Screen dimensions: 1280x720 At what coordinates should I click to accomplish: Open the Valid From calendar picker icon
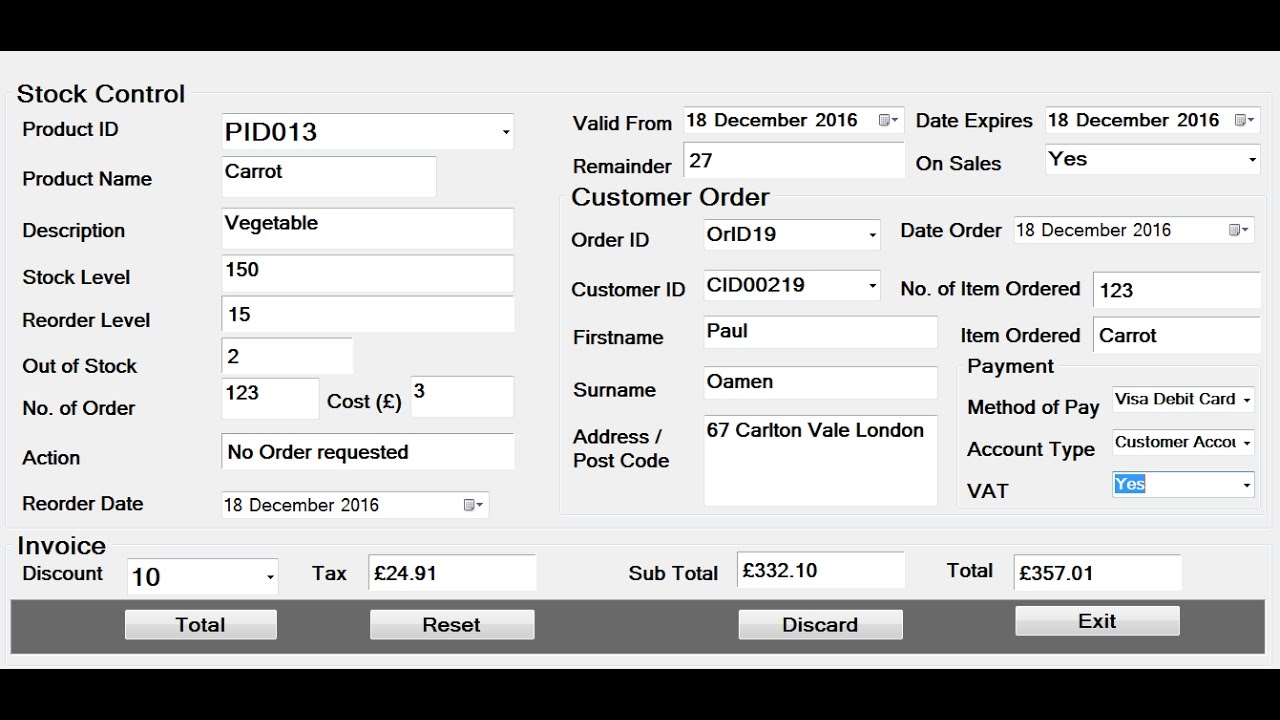tap(887, 120)
